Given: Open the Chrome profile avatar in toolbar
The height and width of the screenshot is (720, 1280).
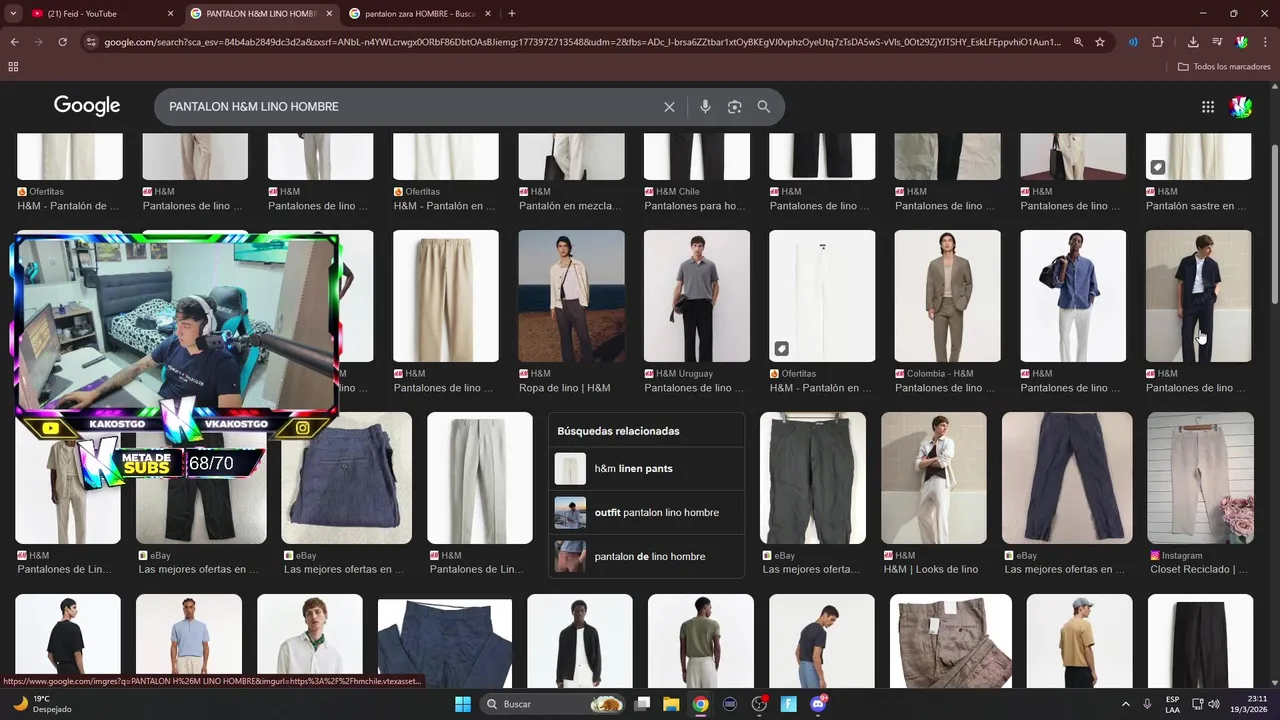Looking at the screenshot, I should [1241, 42].
